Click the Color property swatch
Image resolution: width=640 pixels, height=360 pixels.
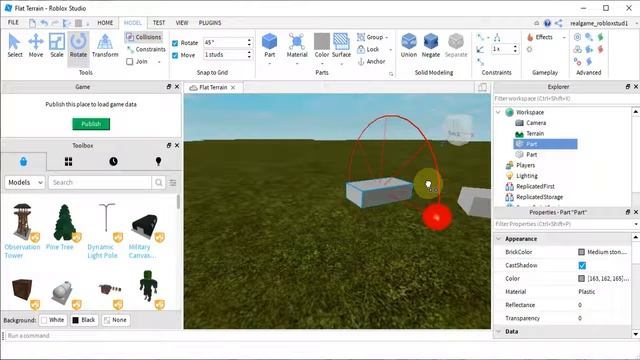coord(582,278)
